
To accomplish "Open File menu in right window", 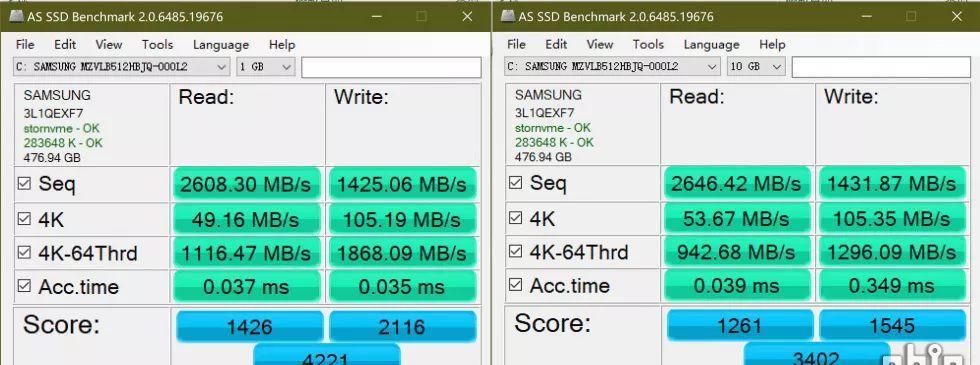I will point(516,44).
